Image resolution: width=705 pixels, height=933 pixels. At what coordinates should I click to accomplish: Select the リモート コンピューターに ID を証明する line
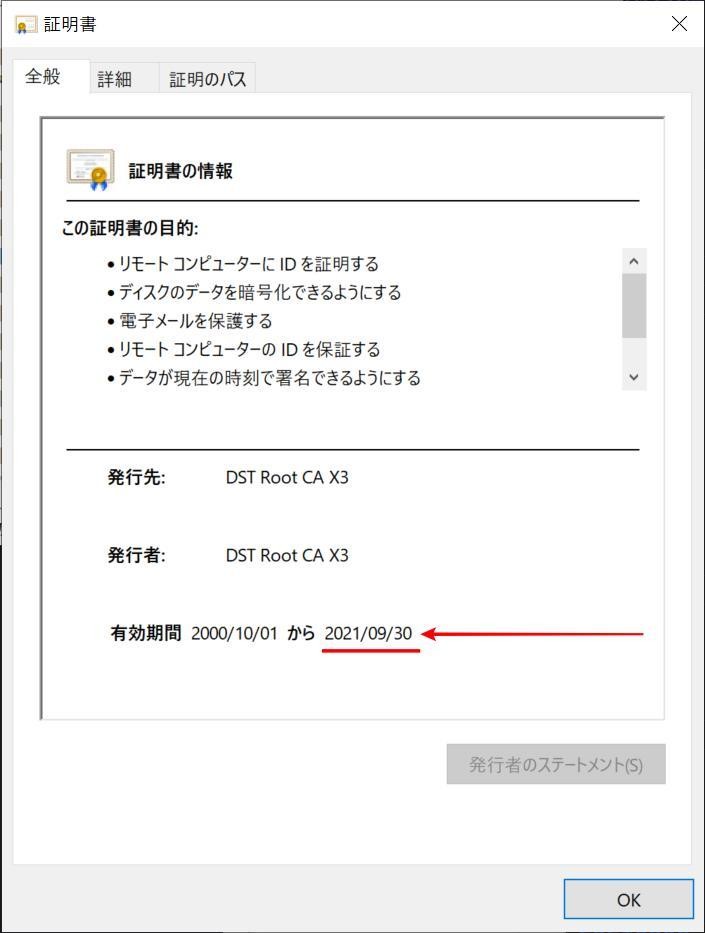tap(243, 264)
